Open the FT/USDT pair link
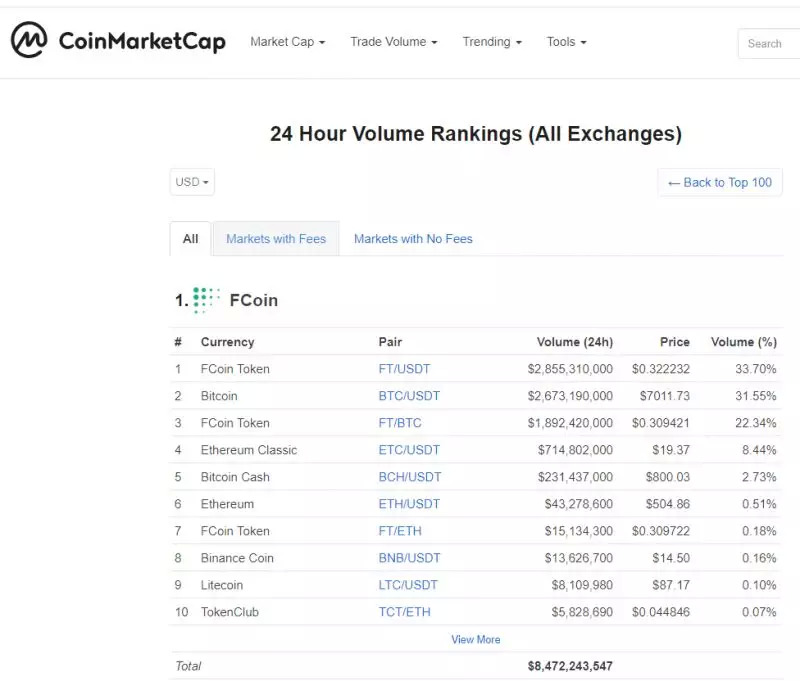Image resolution: width=800 pixels, height=681 pixels. pyautogui.click(x=404, y=369)
